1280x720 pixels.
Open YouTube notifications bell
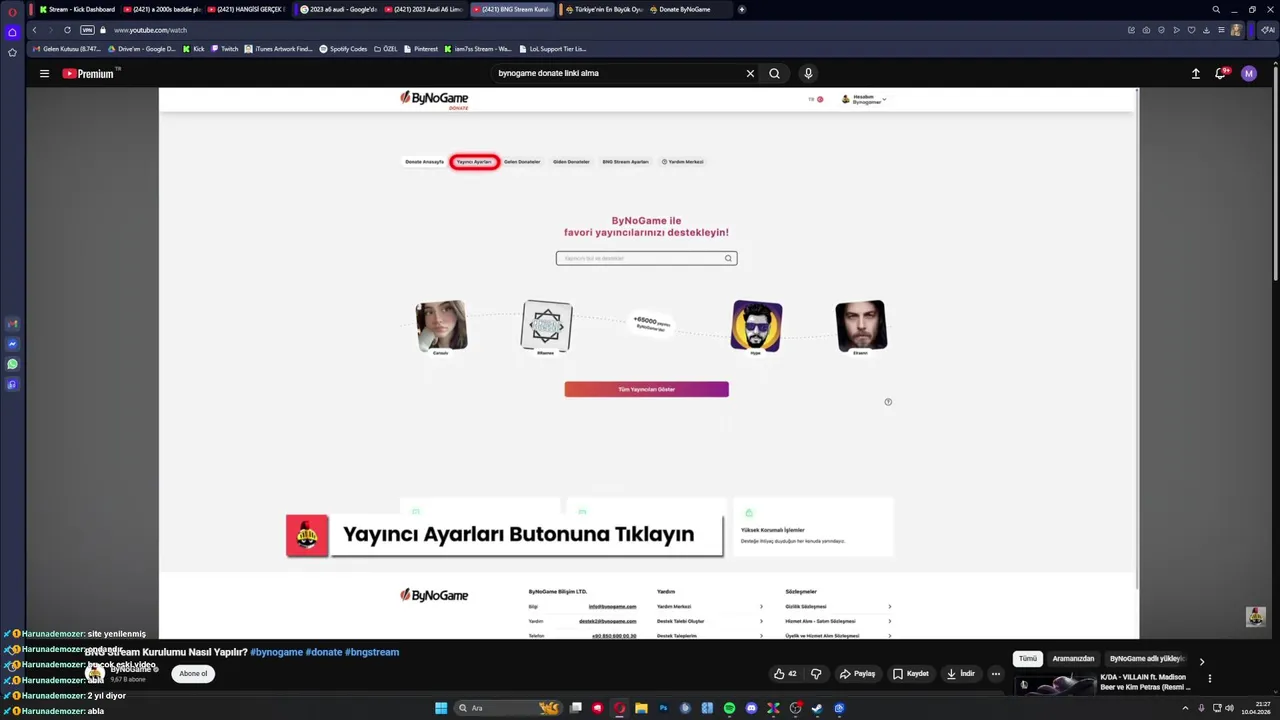click(1221, 73)
